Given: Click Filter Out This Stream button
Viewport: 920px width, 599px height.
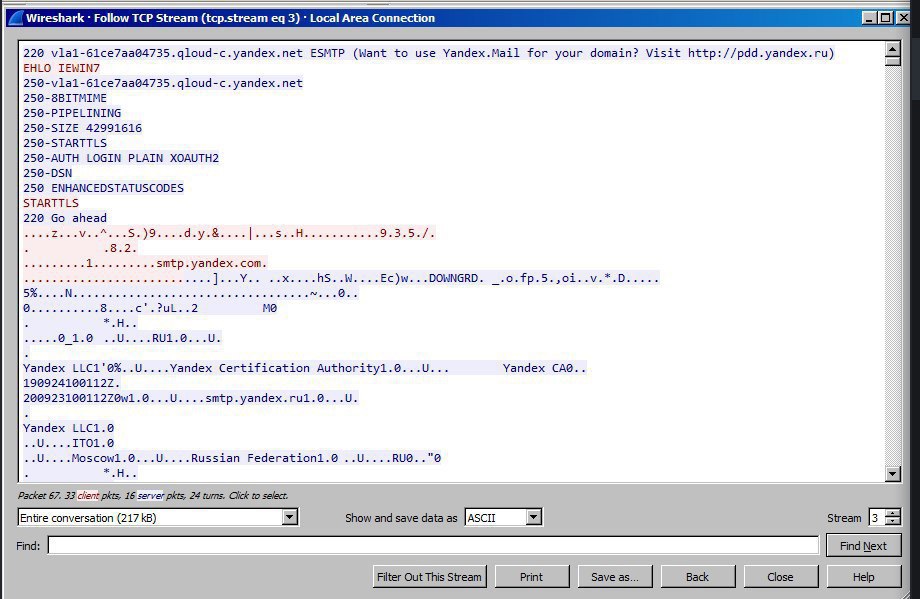Looking at the screenshot, I should pyautogui.click(x=429, y=577).
